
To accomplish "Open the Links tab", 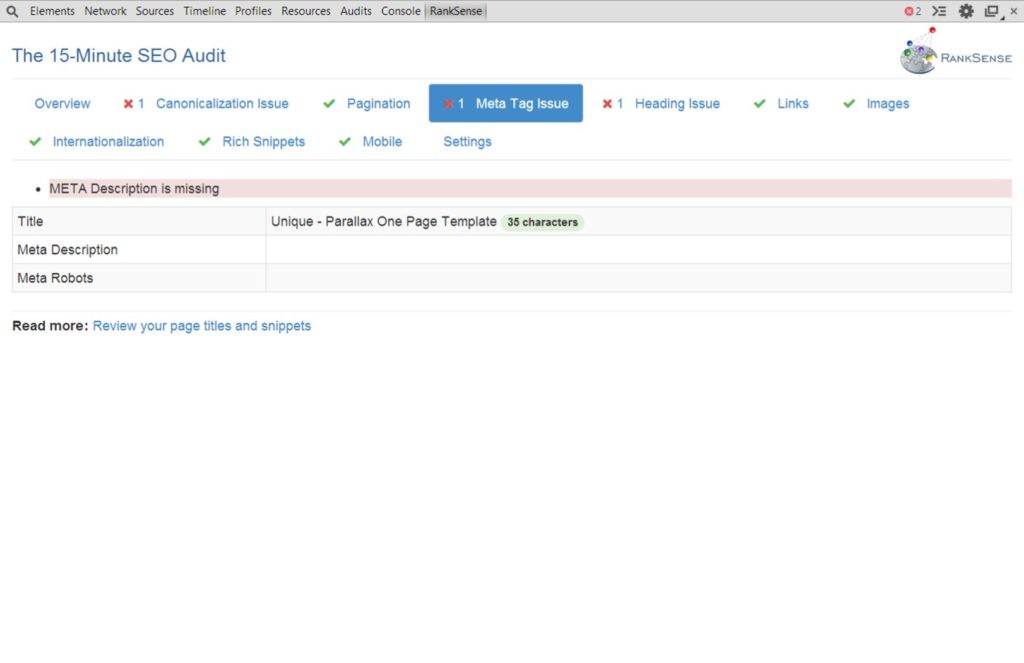I will pyautogui.click(x=781, y=103).
